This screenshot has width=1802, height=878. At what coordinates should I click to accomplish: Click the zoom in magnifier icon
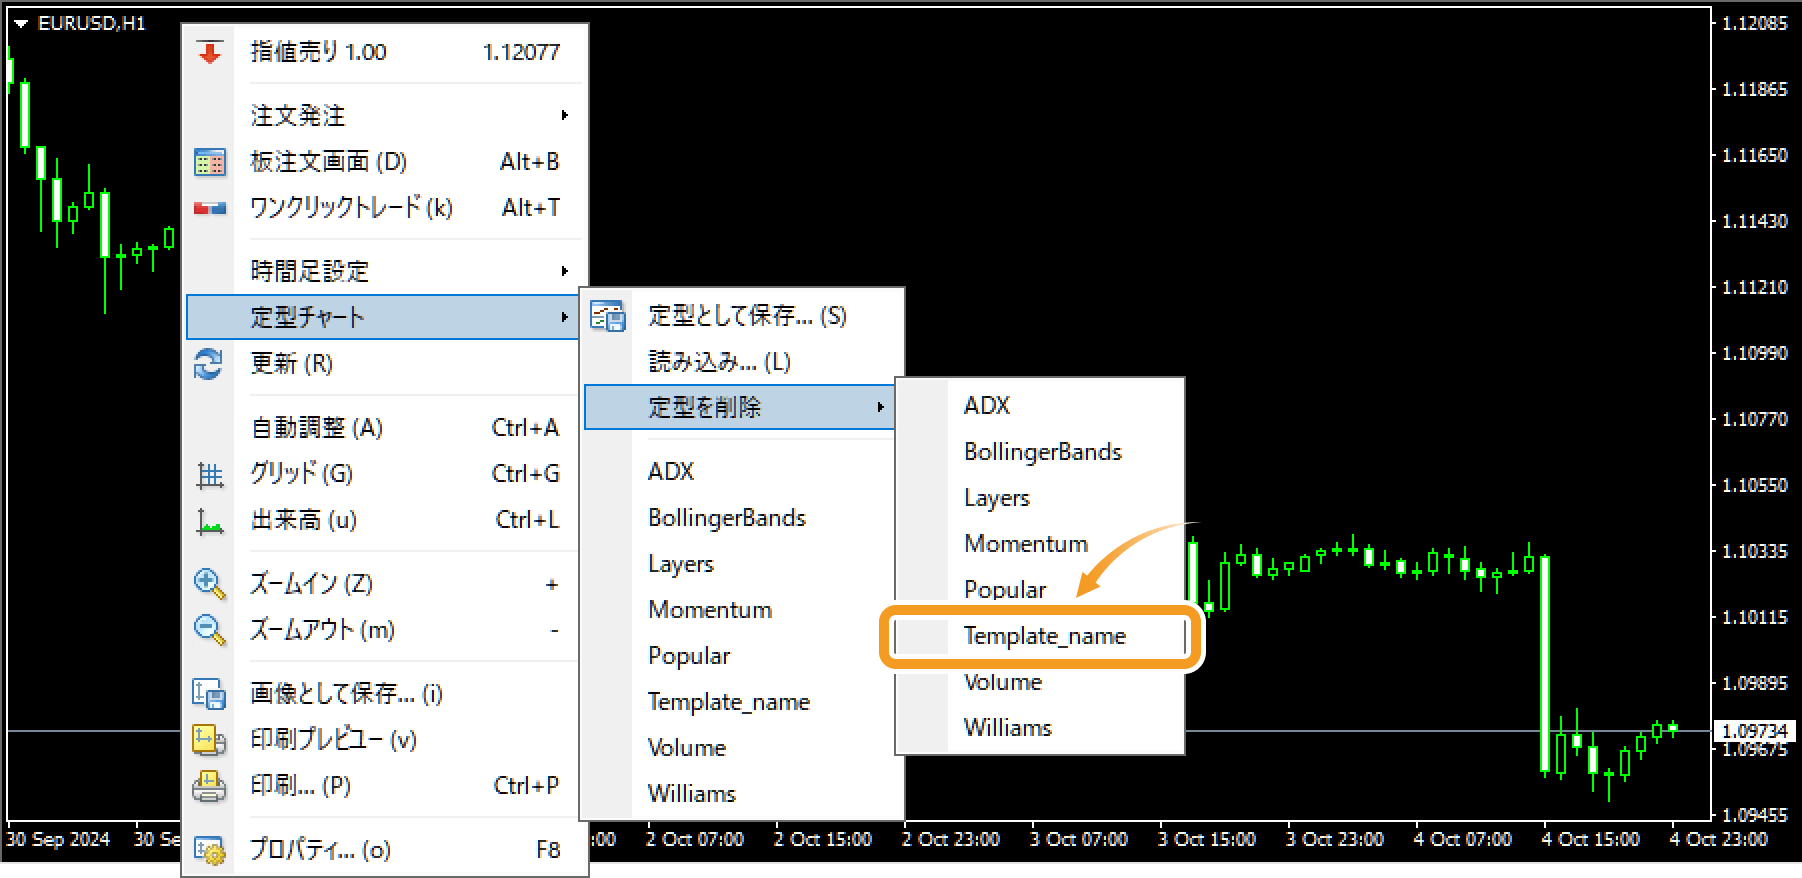209,584
